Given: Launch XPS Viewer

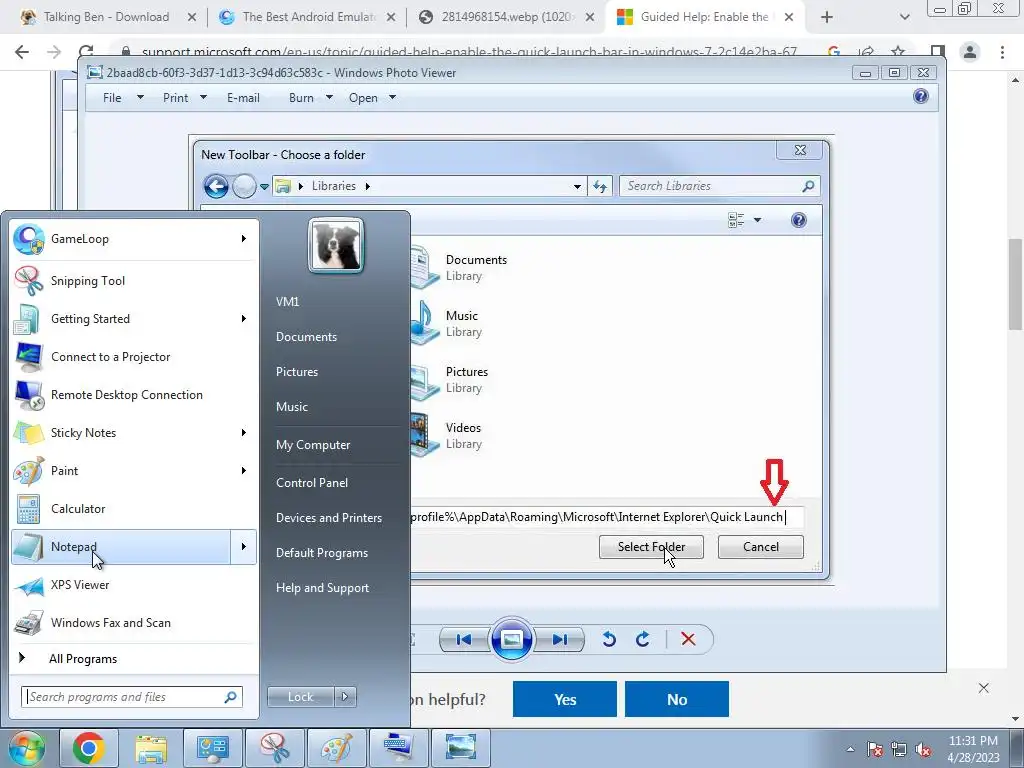Looking at the screenshot, I should click(135, 584).
